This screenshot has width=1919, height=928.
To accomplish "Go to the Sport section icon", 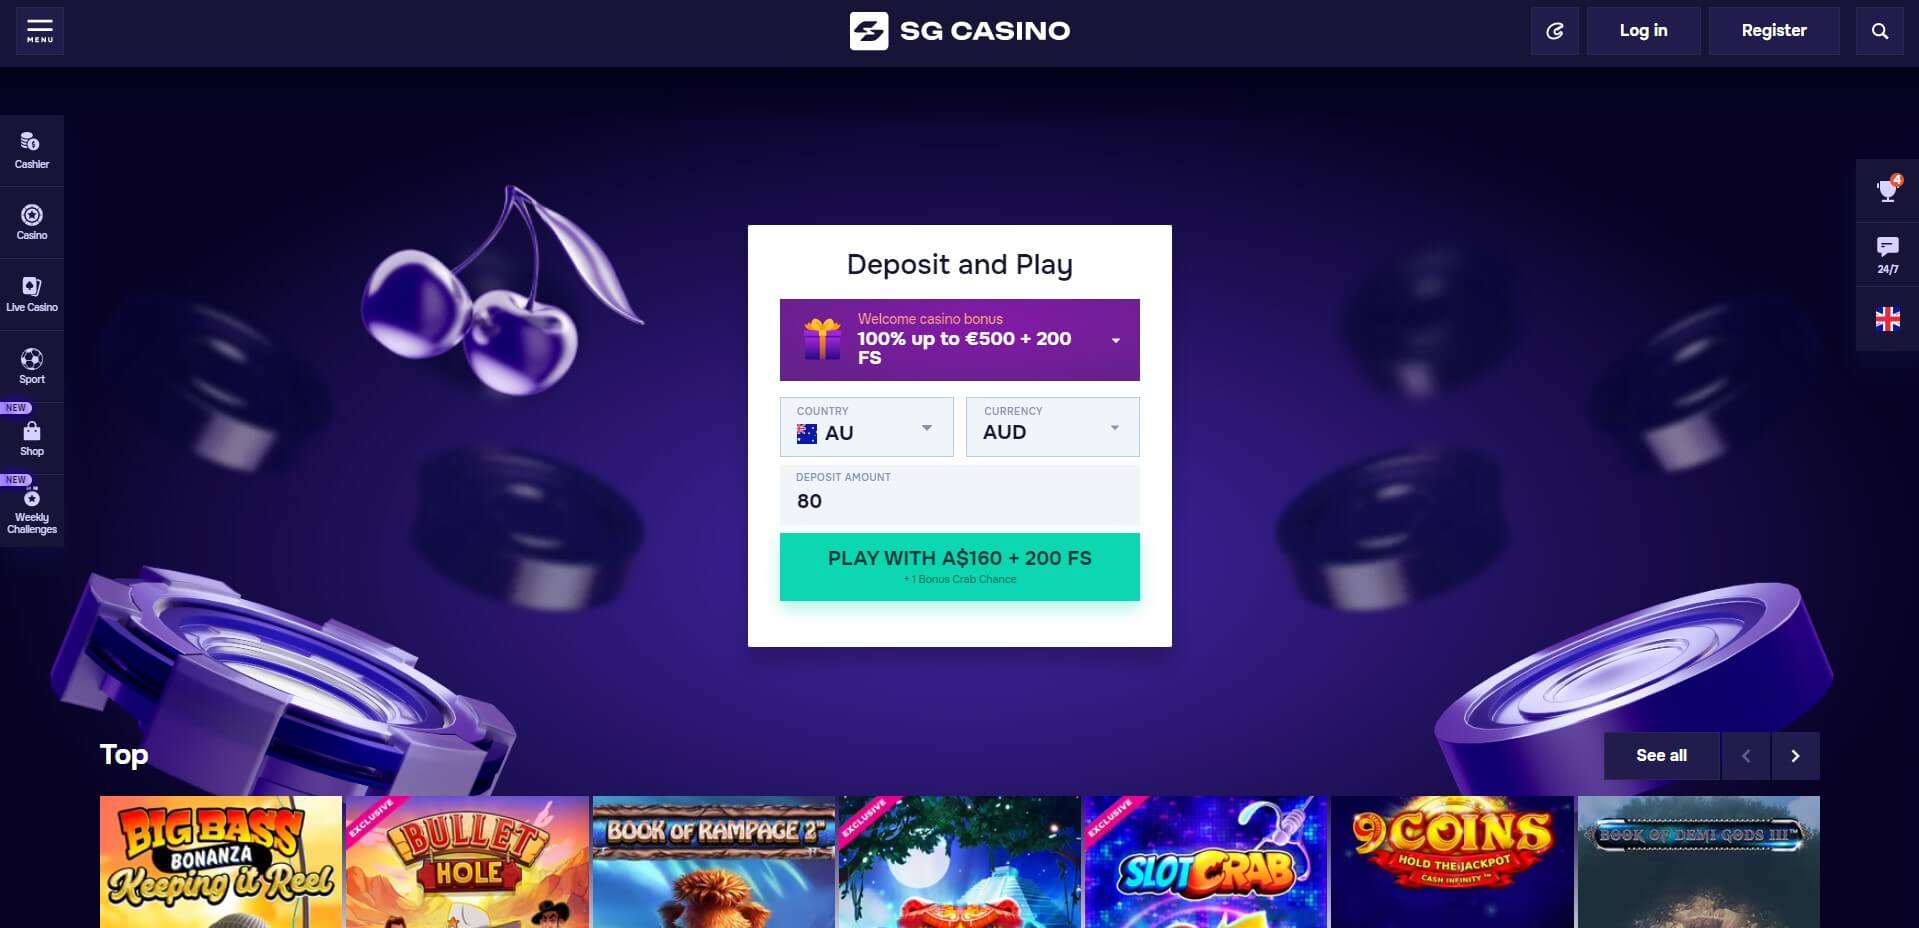I will coord(32,366).
